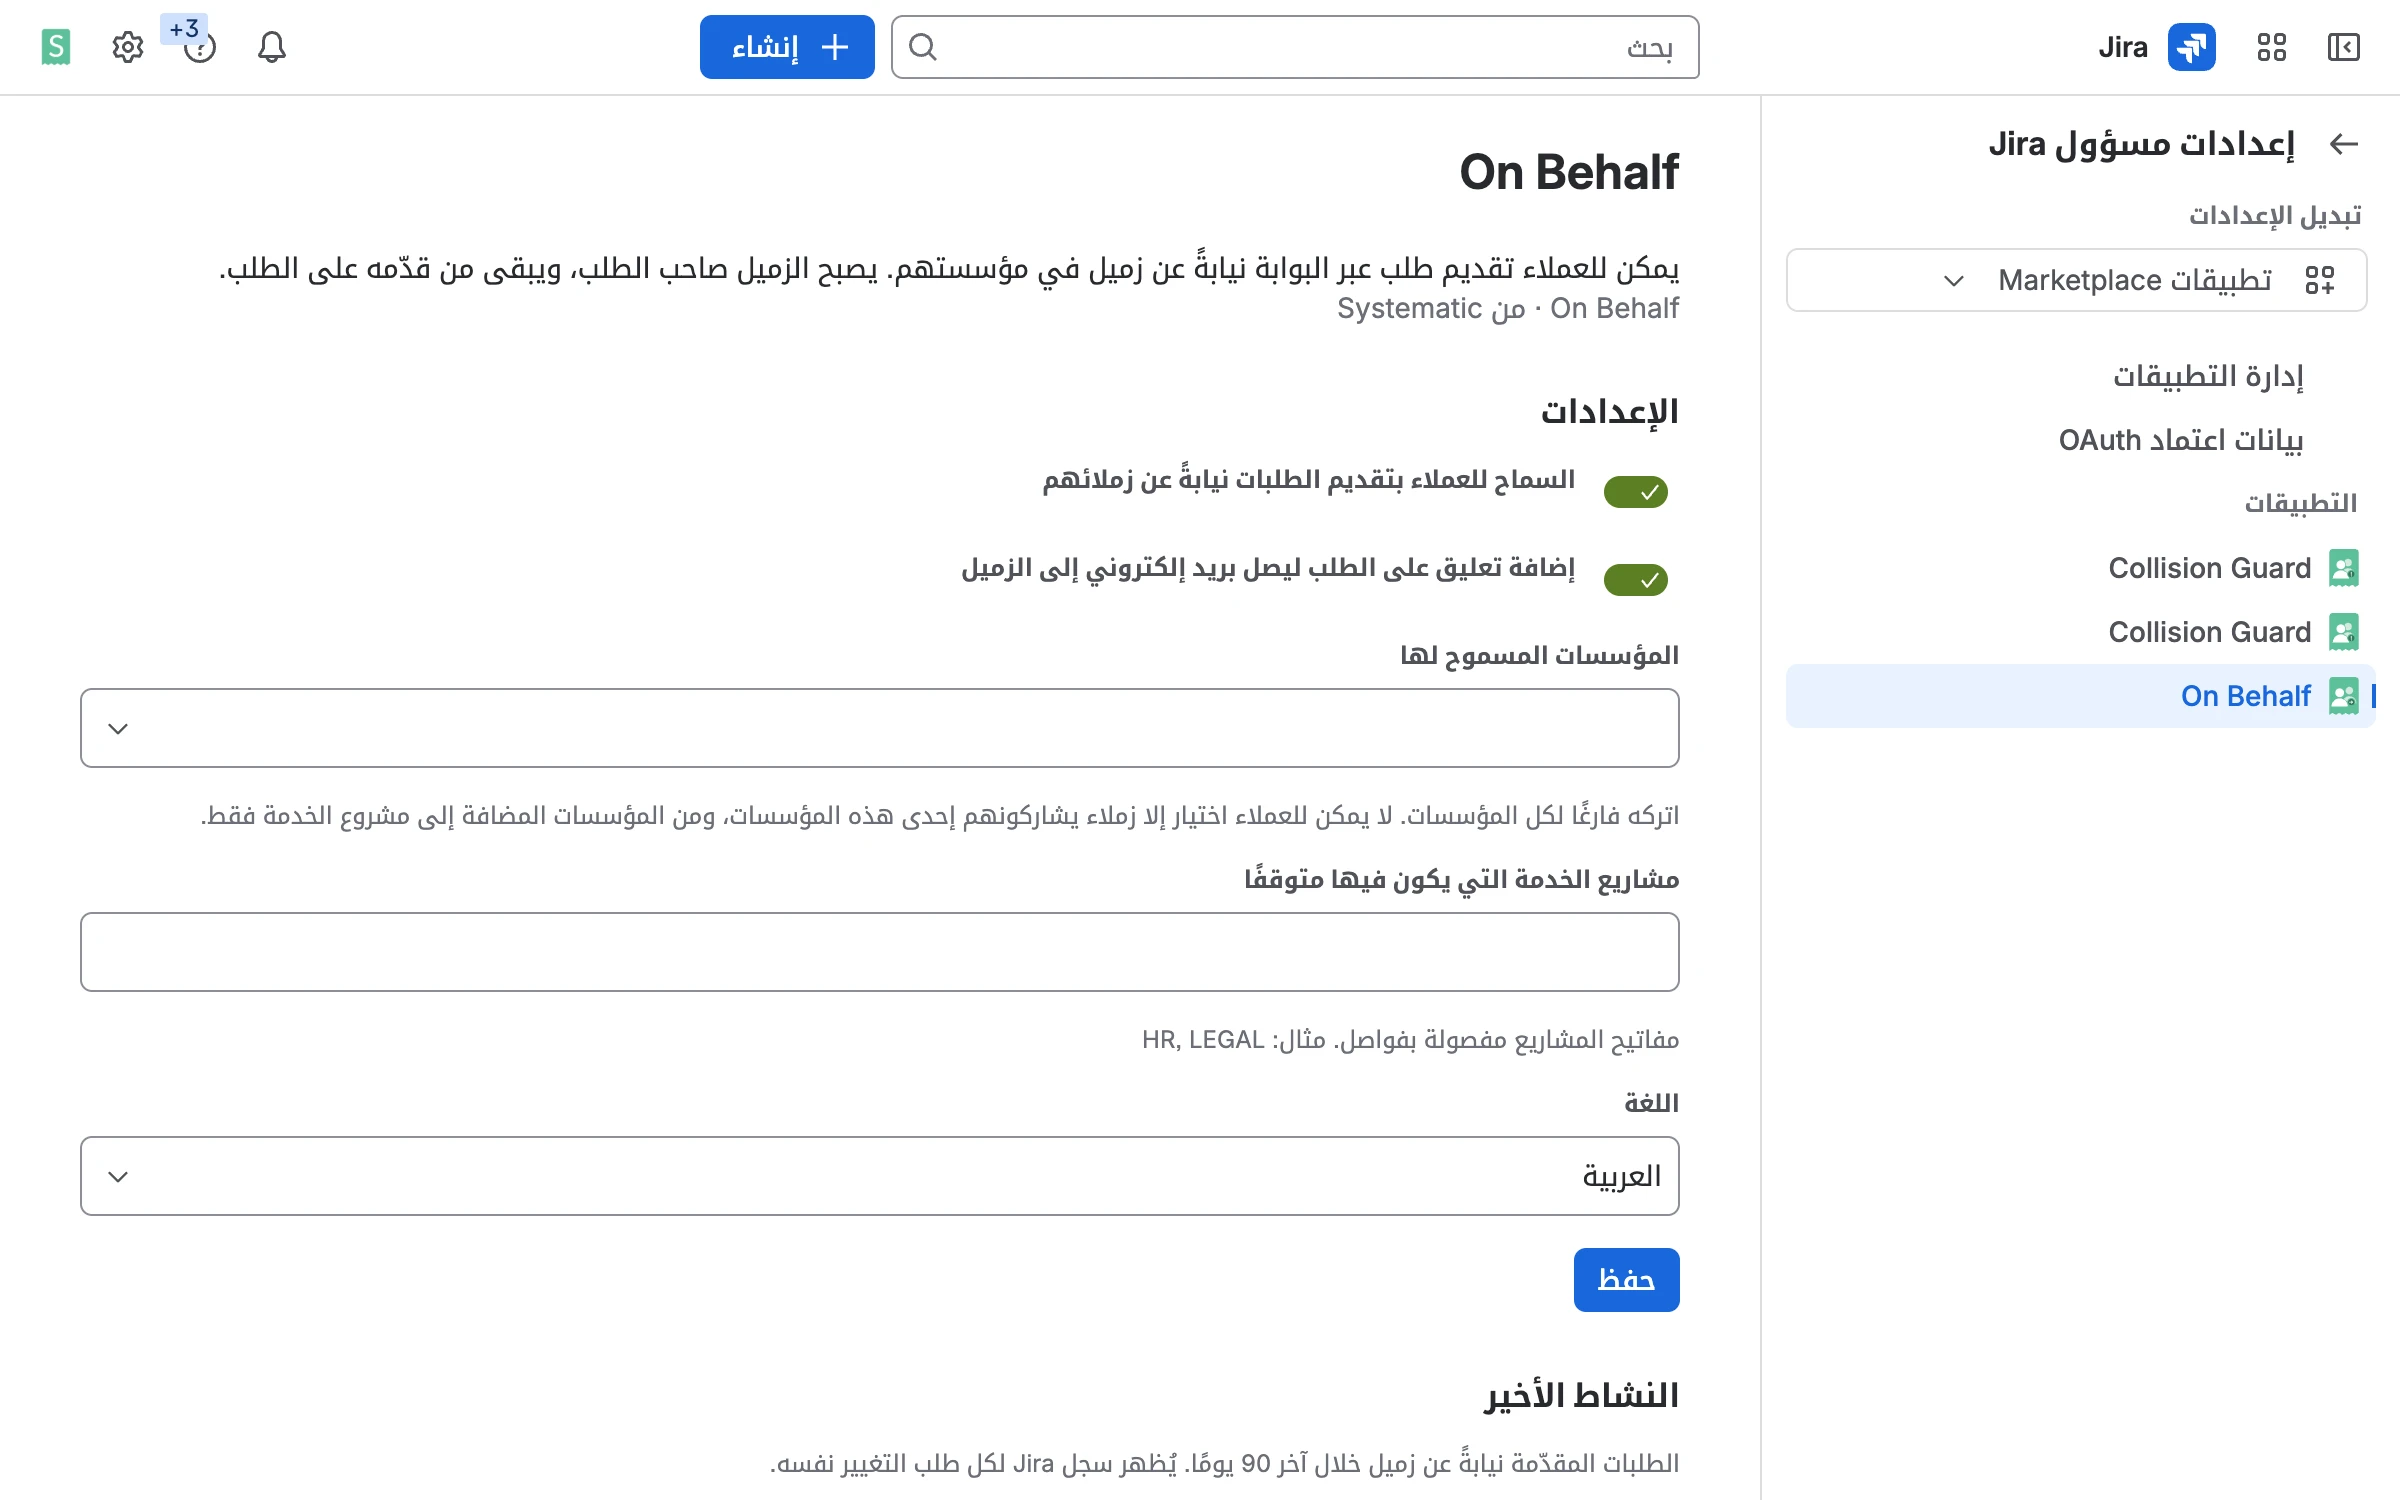
Task: Open help menu with +3 badge
Action: pos(199,46)
